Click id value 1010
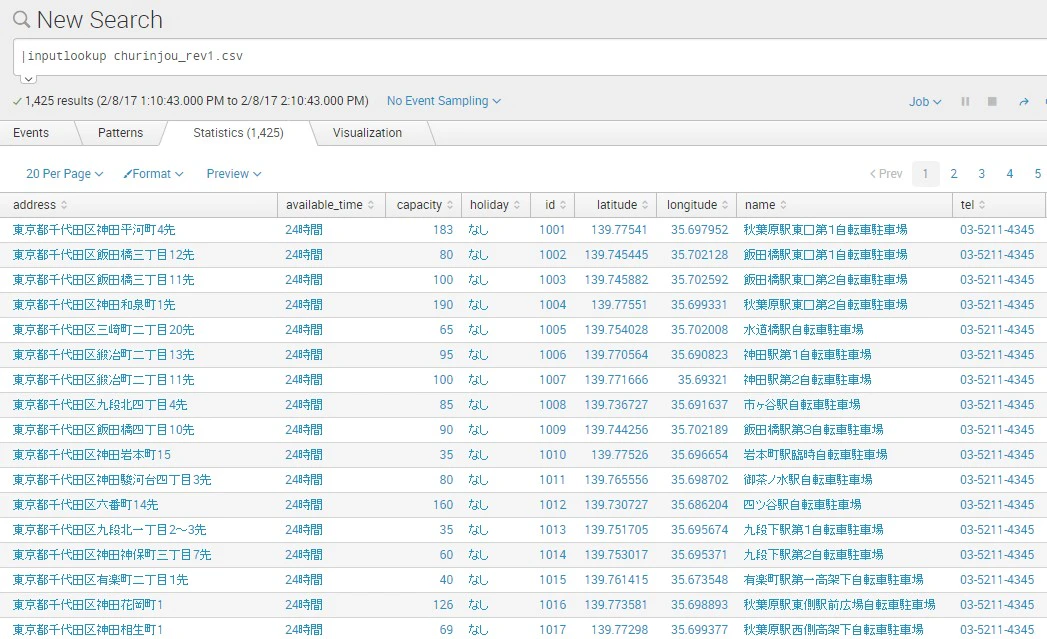Screen dimensions: 1047x639 (x=553, y=455)
